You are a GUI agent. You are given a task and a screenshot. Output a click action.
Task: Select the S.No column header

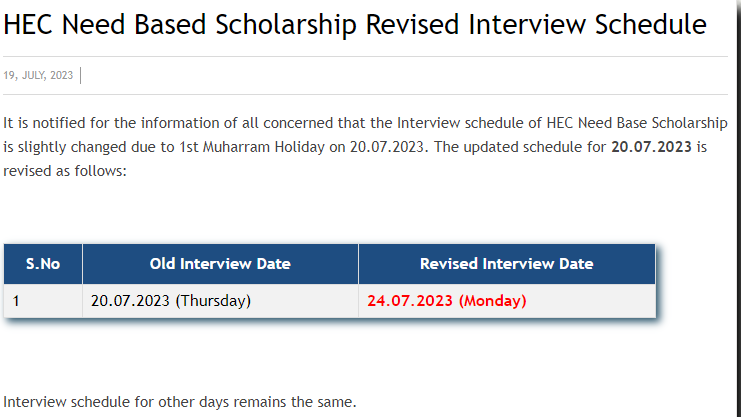[43, 264]
